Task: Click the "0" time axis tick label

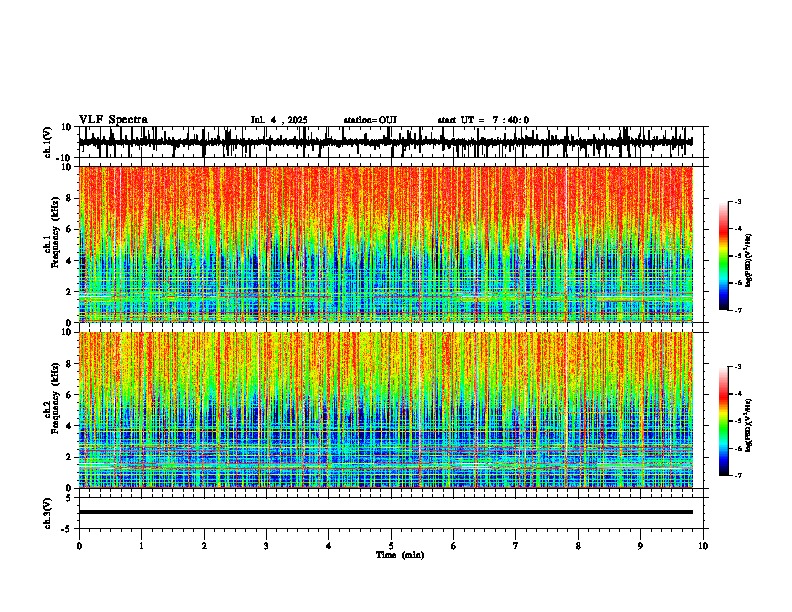Action: (79, 546)
